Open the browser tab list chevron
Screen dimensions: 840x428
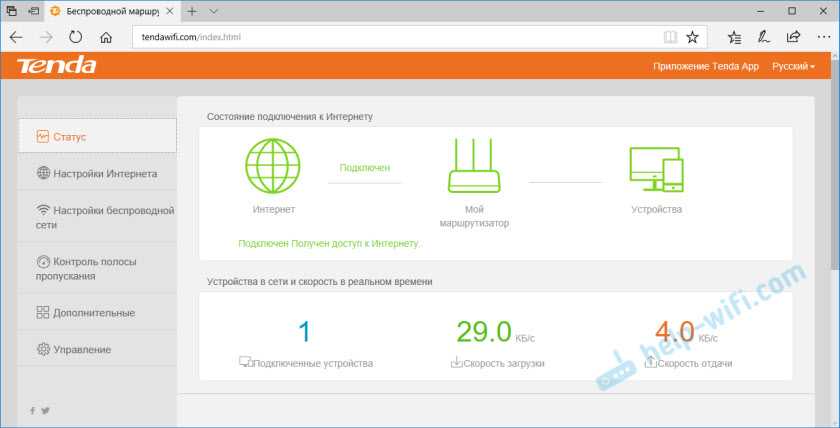tap(213, 11)
